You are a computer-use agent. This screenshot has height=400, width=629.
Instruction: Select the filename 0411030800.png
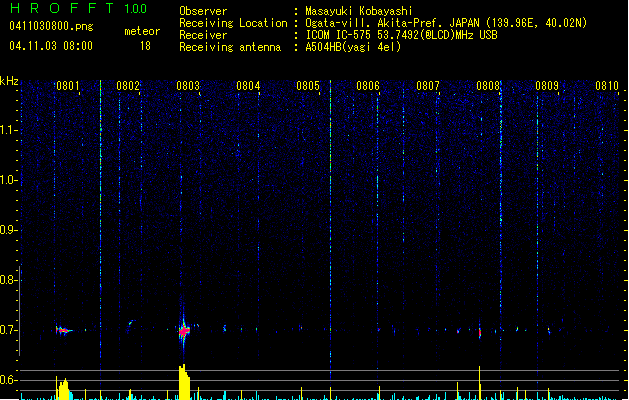(51, 26)
